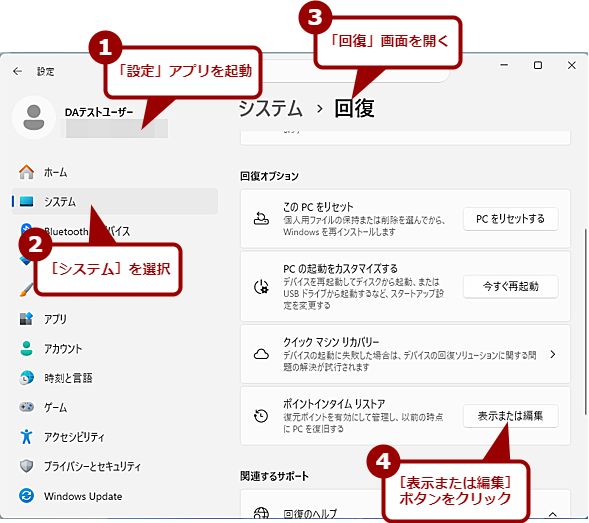Click the back arrow beside 設定
589x523 pixels.
pos(17,71)
